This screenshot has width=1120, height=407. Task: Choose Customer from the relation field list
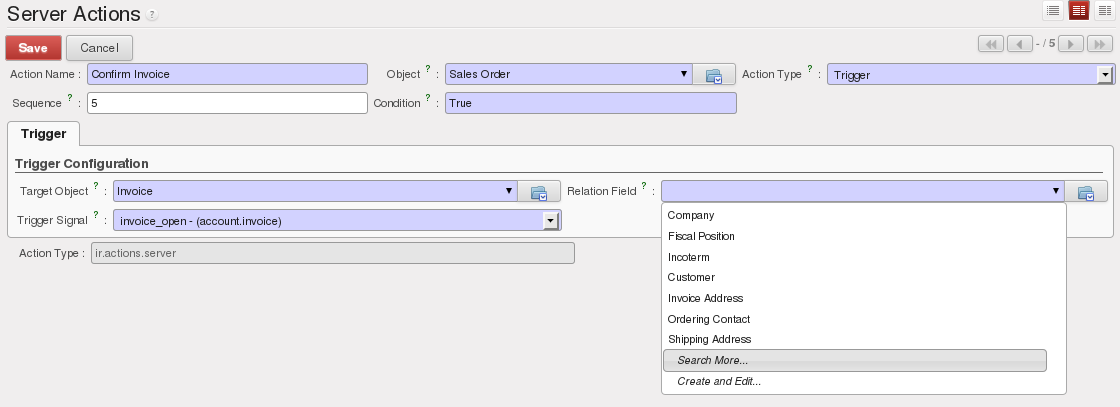tap(691, 277)
